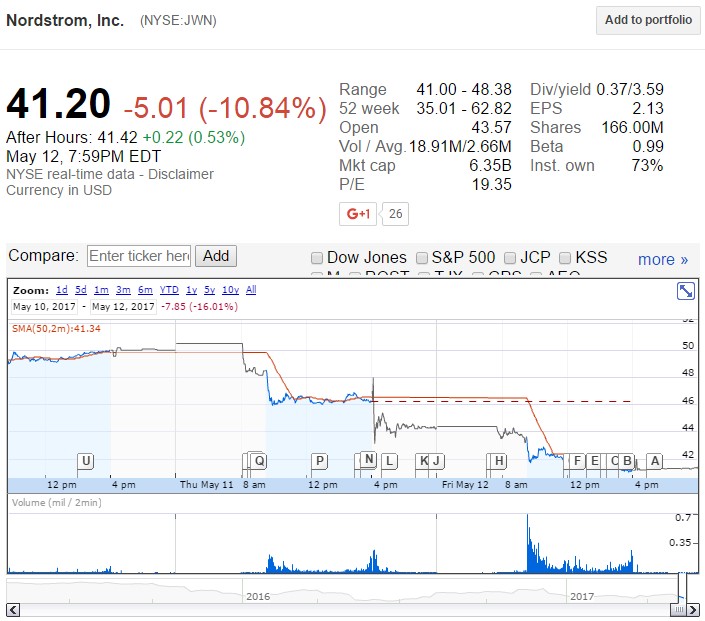Click the +1 count bubble 26
705x621 pixels.
coord(395,214)
